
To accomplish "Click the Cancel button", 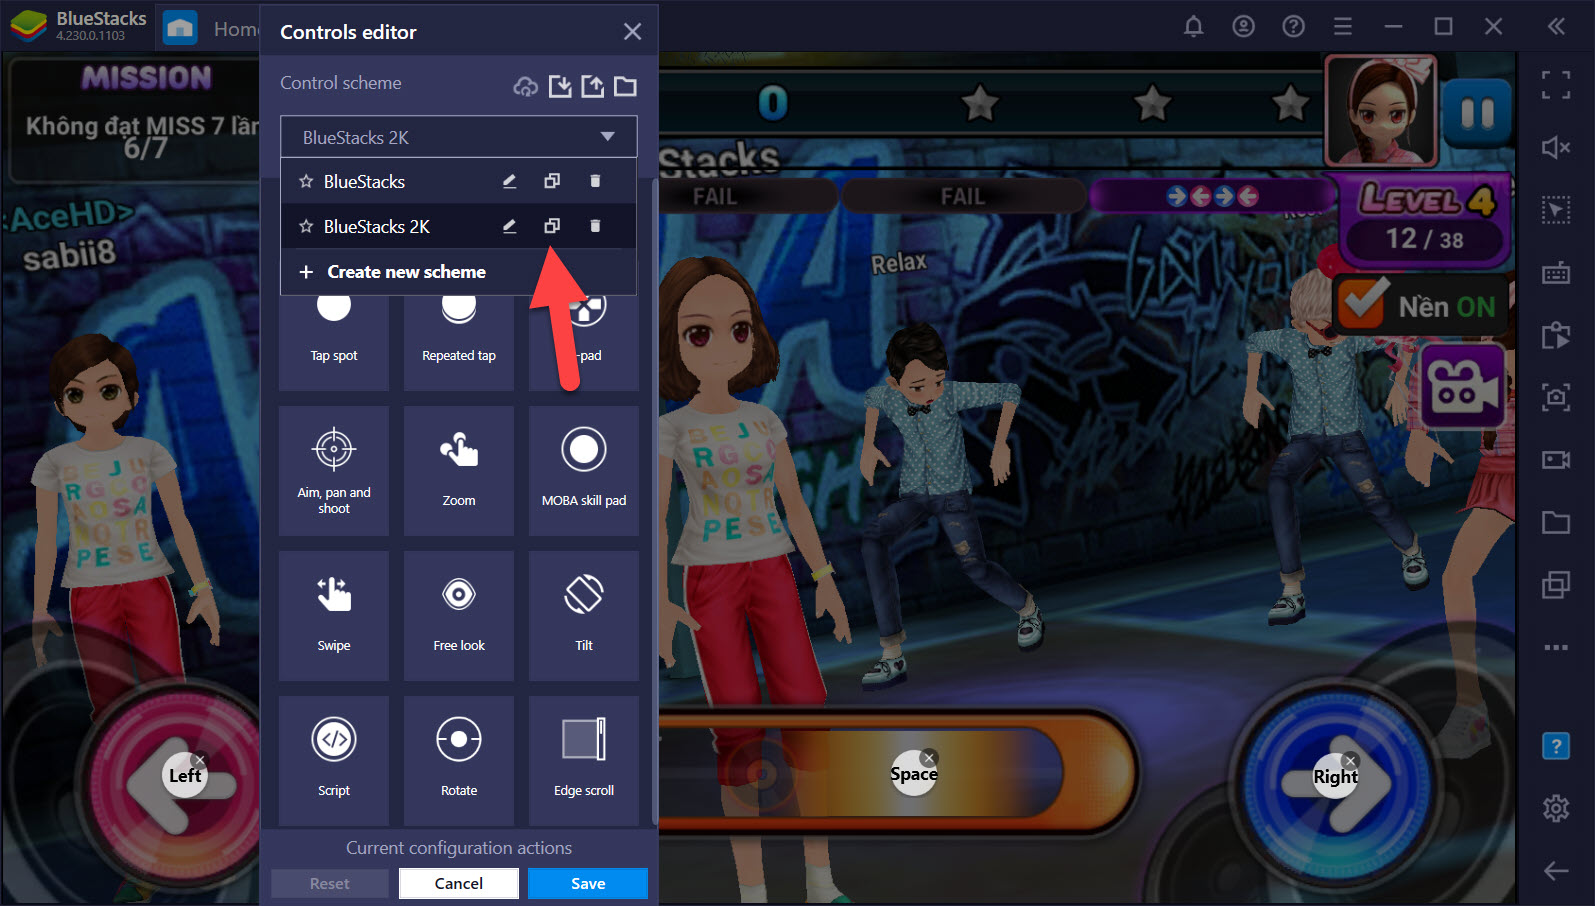I will pyautogui.click(x=459, y=883).
